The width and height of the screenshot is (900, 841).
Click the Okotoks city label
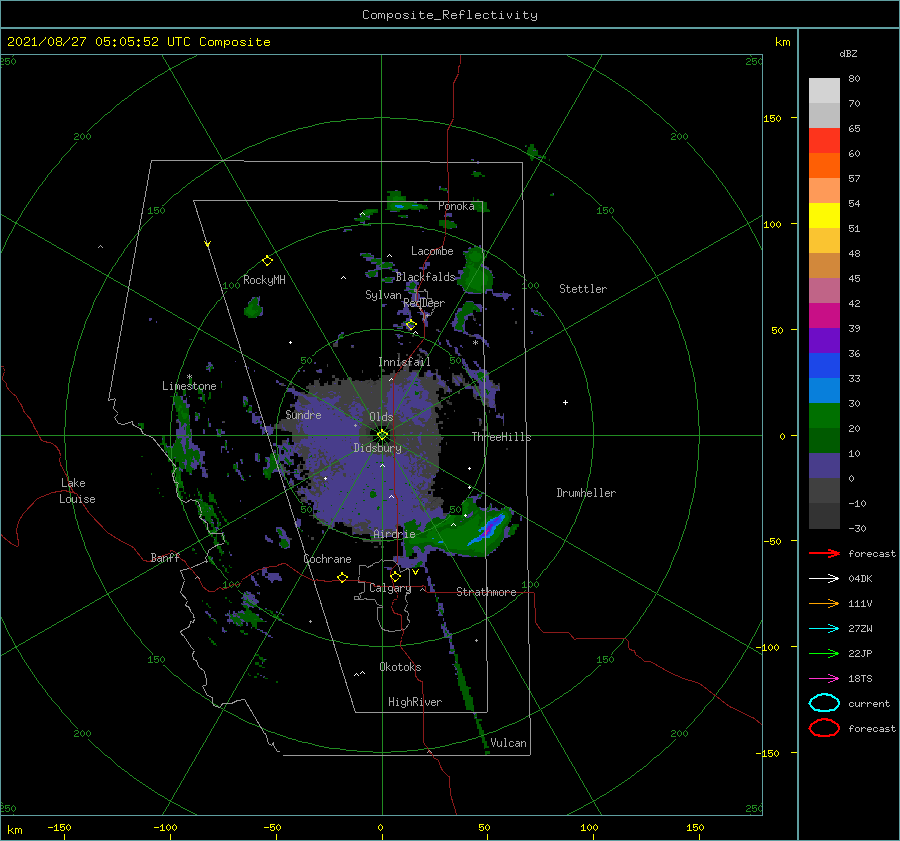tap(400, 667)
